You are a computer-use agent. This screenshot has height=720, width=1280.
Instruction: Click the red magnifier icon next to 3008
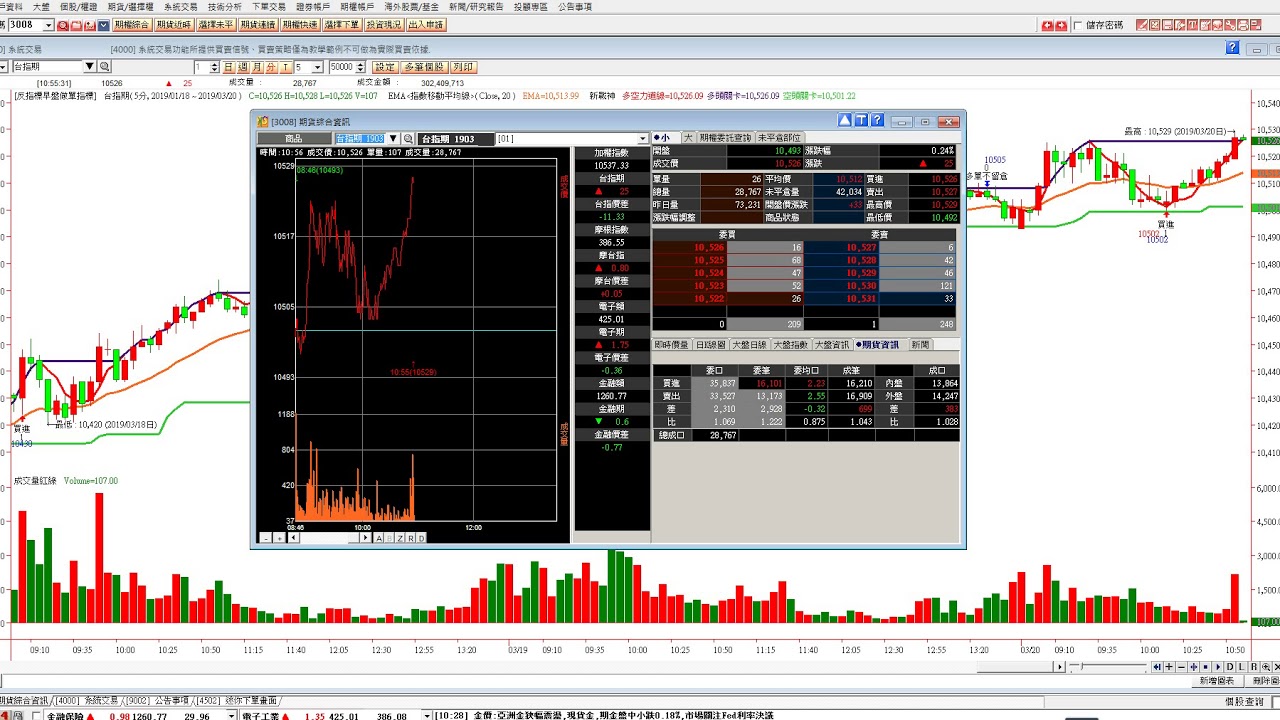62,24
